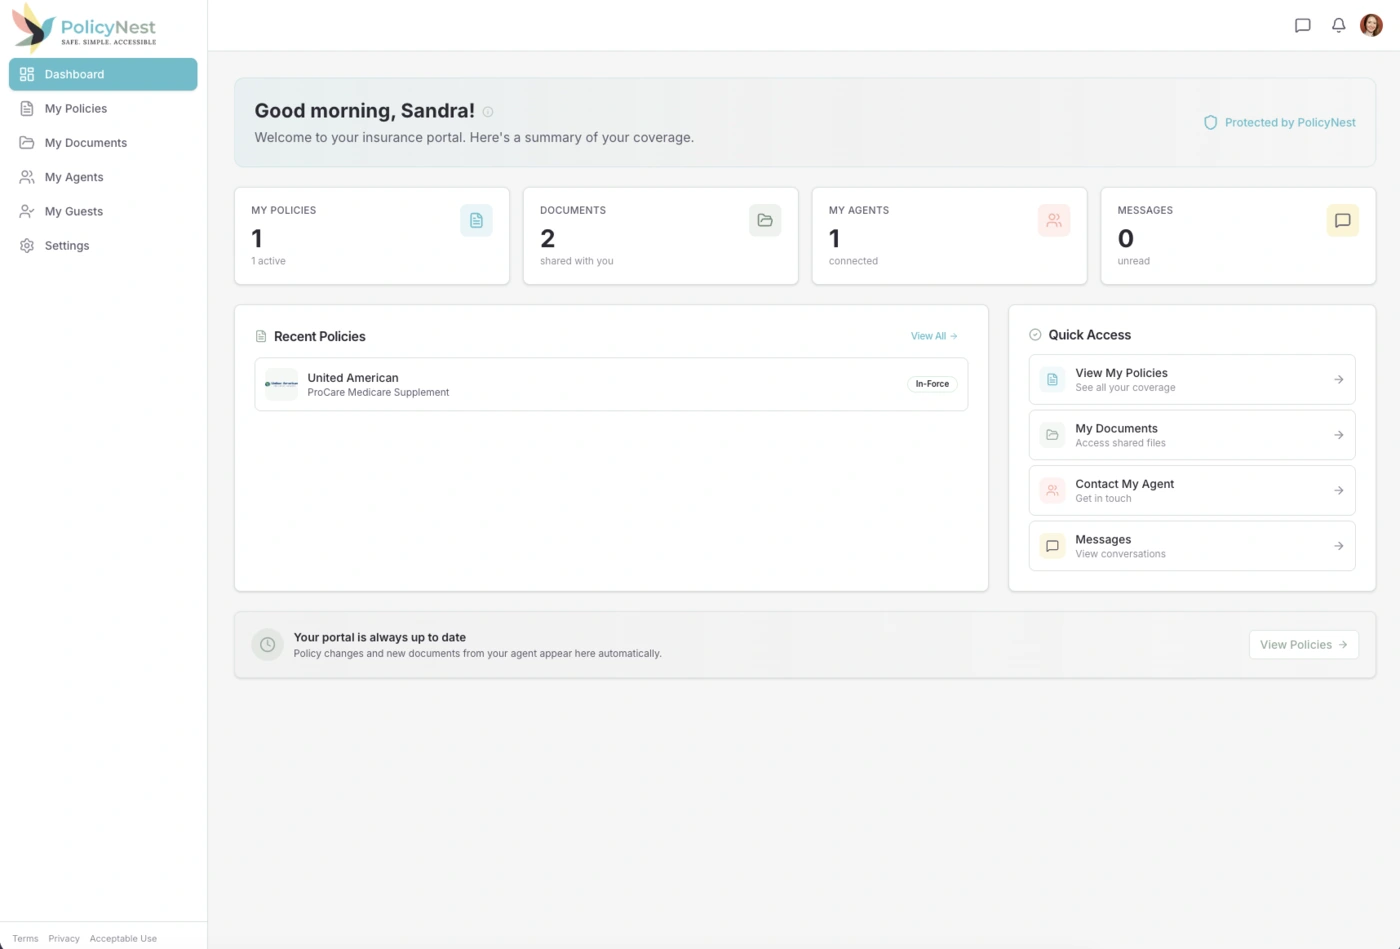Select My Guests in the sidebar

[x=74, y=211]
